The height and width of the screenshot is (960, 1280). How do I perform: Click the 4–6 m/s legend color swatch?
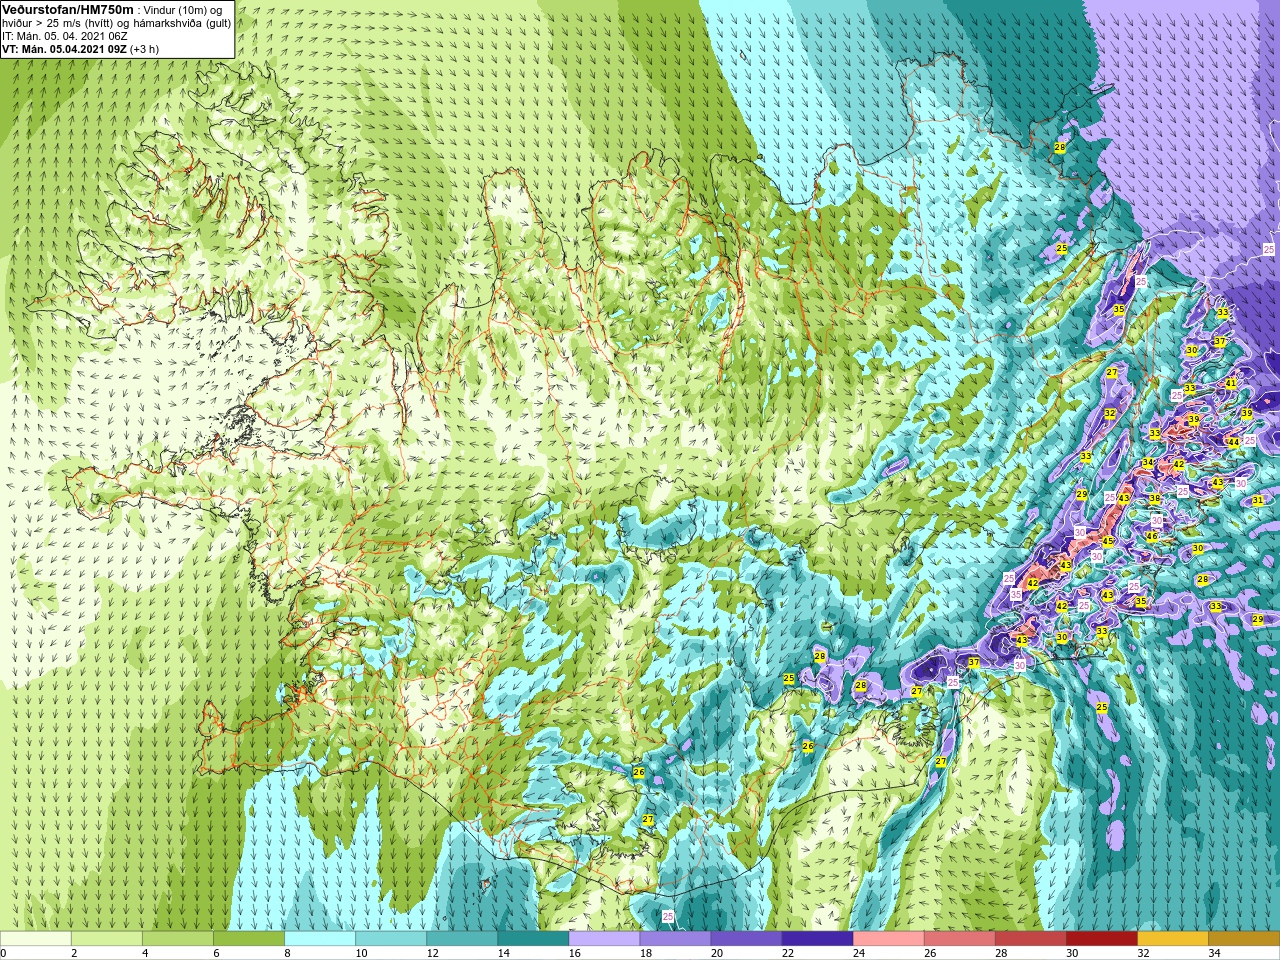(x=178, y=939)
